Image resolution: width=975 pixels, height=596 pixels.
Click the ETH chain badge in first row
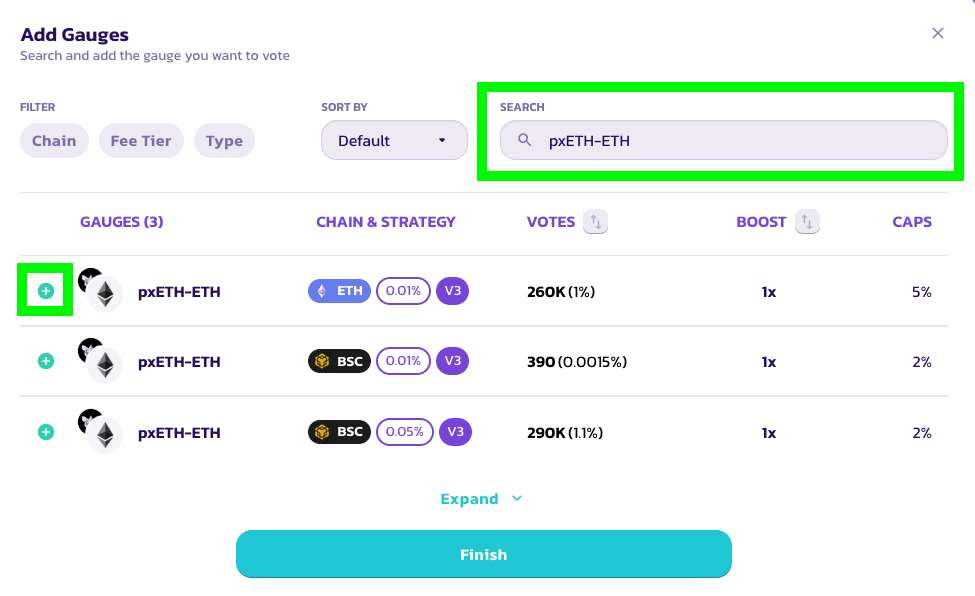[339, 291]
